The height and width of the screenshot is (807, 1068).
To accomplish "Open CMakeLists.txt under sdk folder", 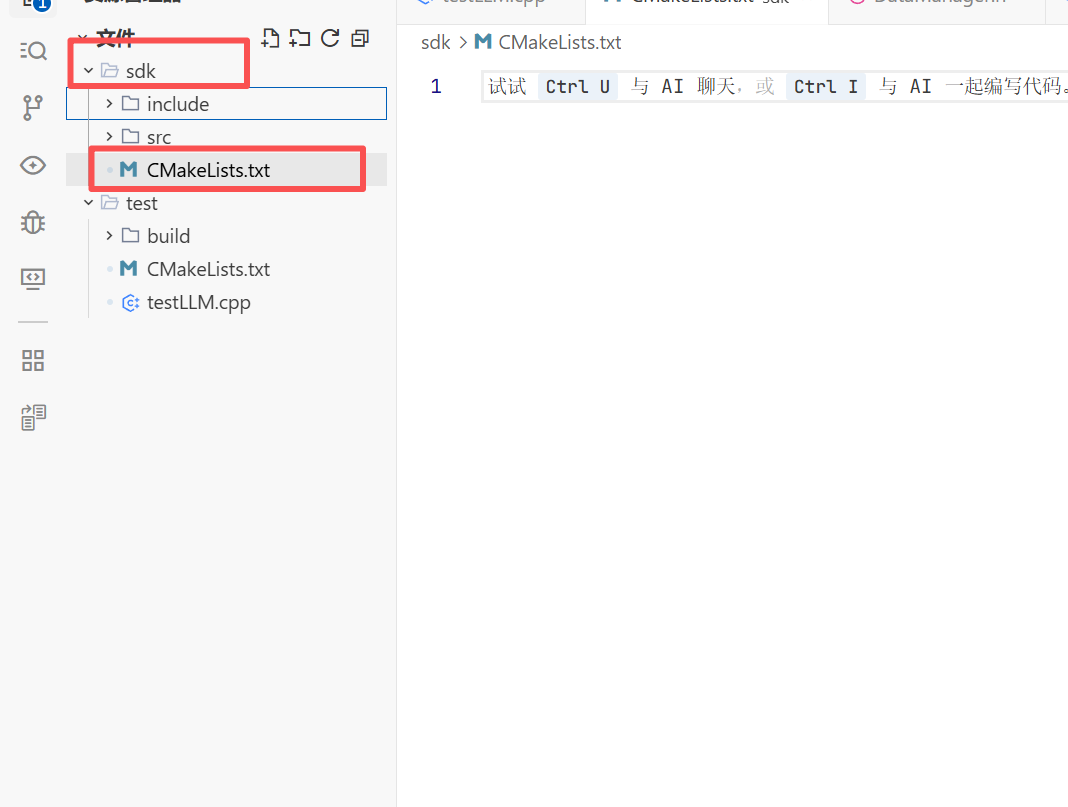I will click(x=226, y=170).
